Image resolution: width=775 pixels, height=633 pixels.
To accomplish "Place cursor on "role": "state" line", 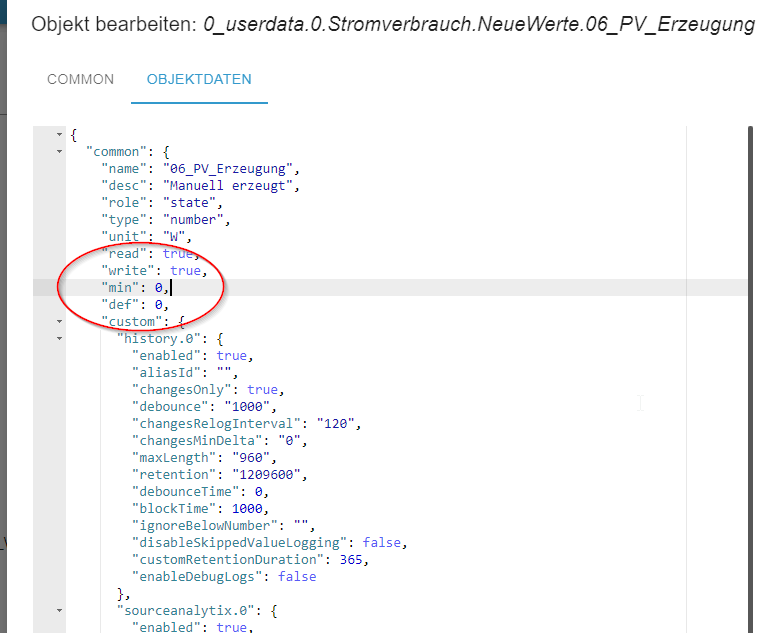I will (162, 203).
